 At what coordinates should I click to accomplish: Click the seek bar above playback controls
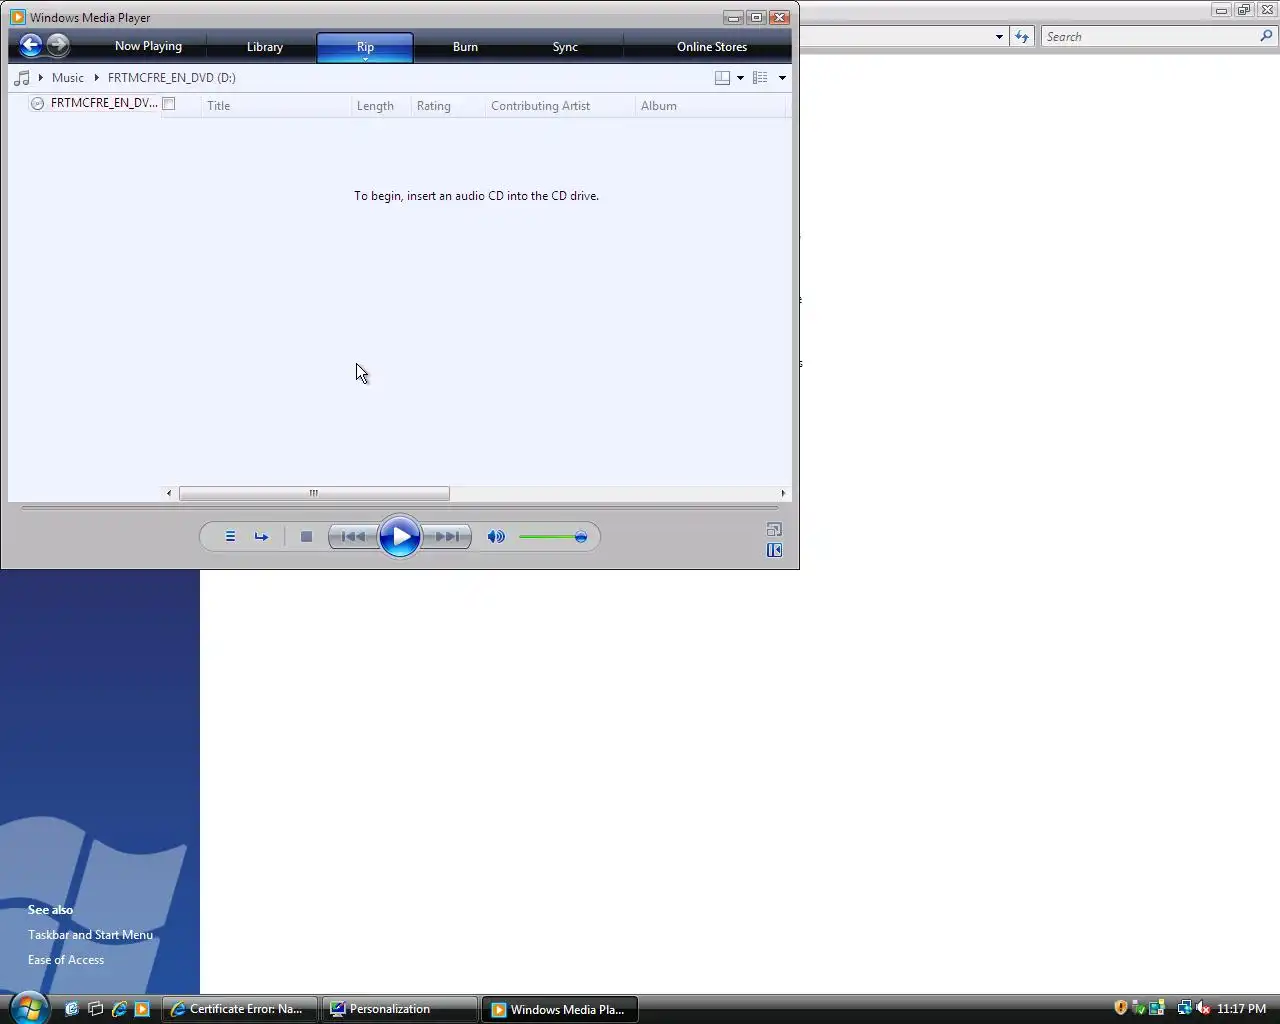pyautogui.click(x=400, y=508)
